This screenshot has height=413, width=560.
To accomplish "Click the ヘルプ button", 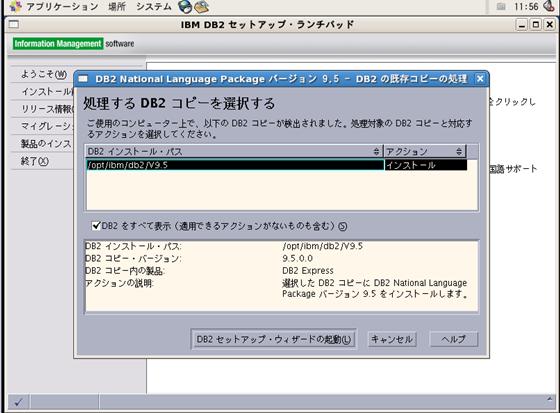I will click(454, 339).
